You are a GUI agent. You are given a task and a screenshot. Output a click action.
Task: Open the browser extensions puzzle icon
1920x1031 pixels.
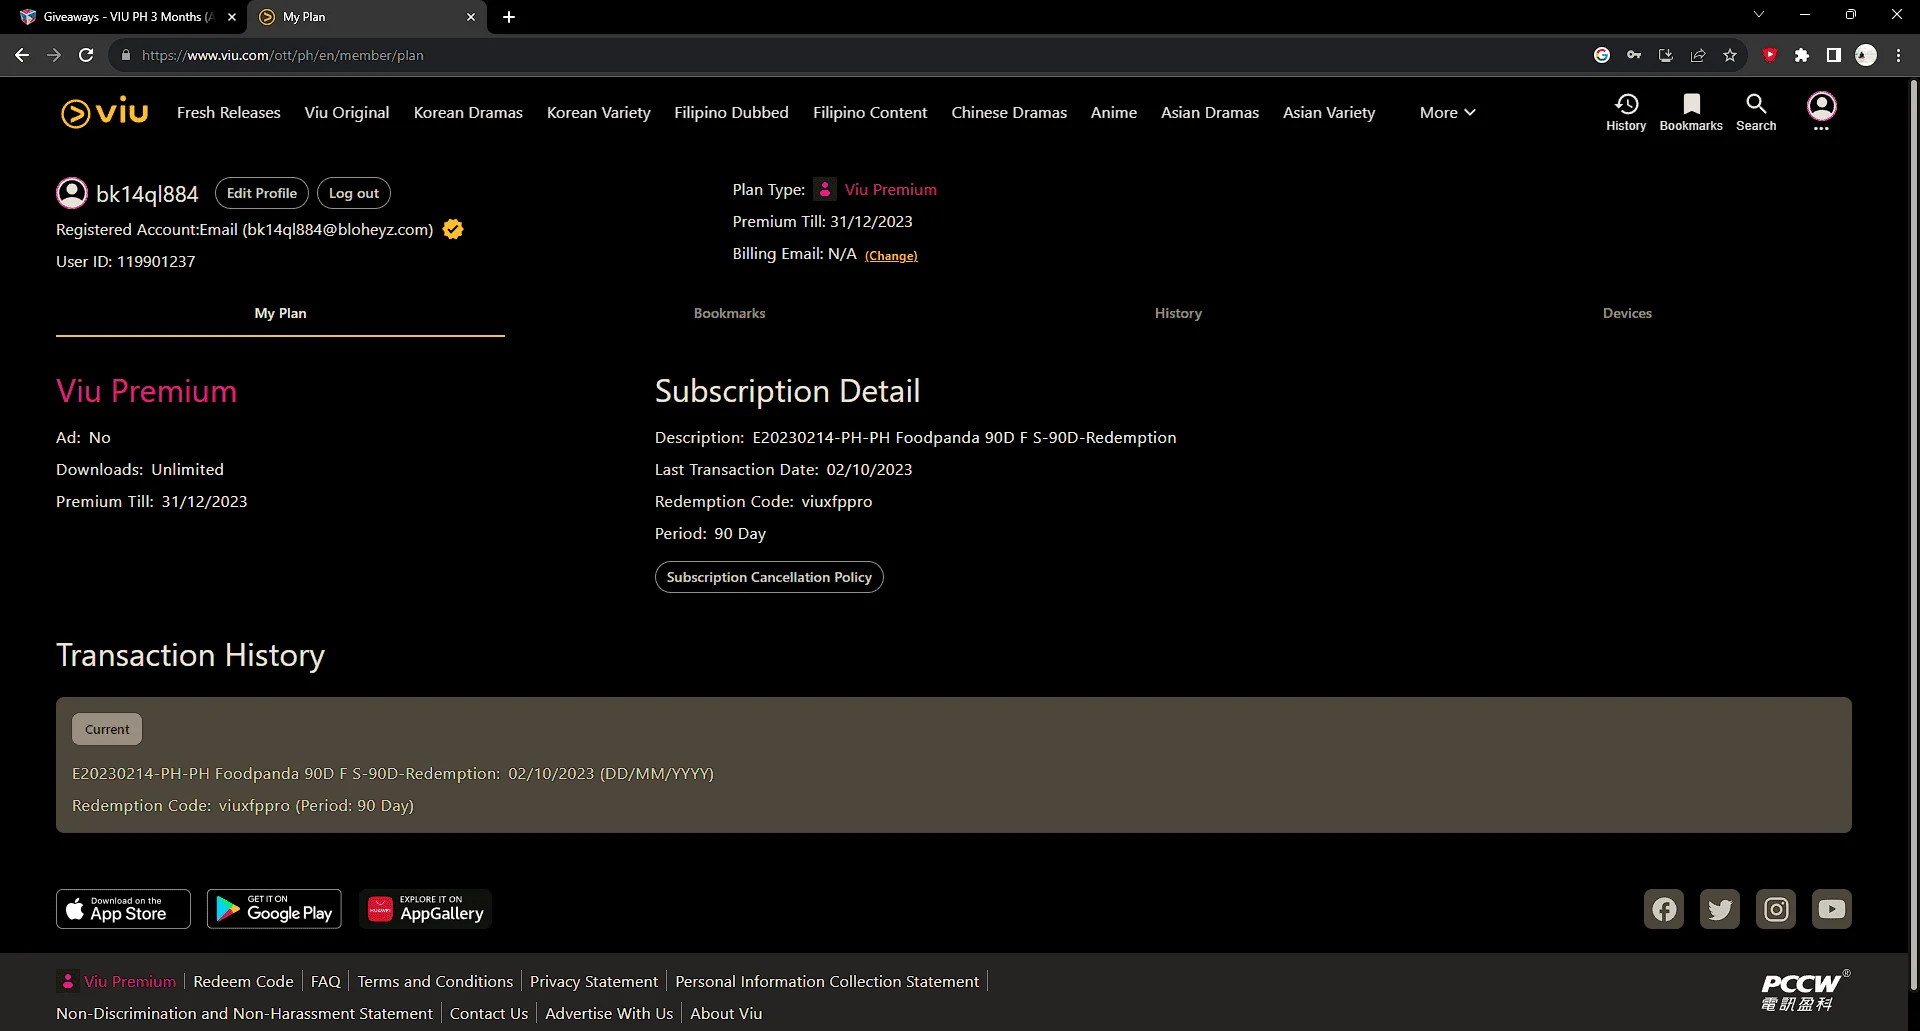coord(1802,55)
